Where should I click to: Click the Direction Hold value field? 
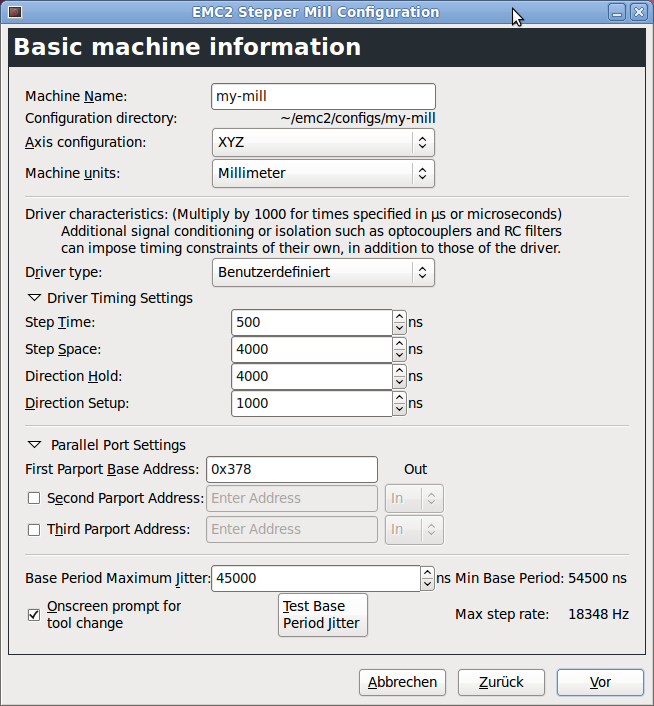(x=311, y=376)
